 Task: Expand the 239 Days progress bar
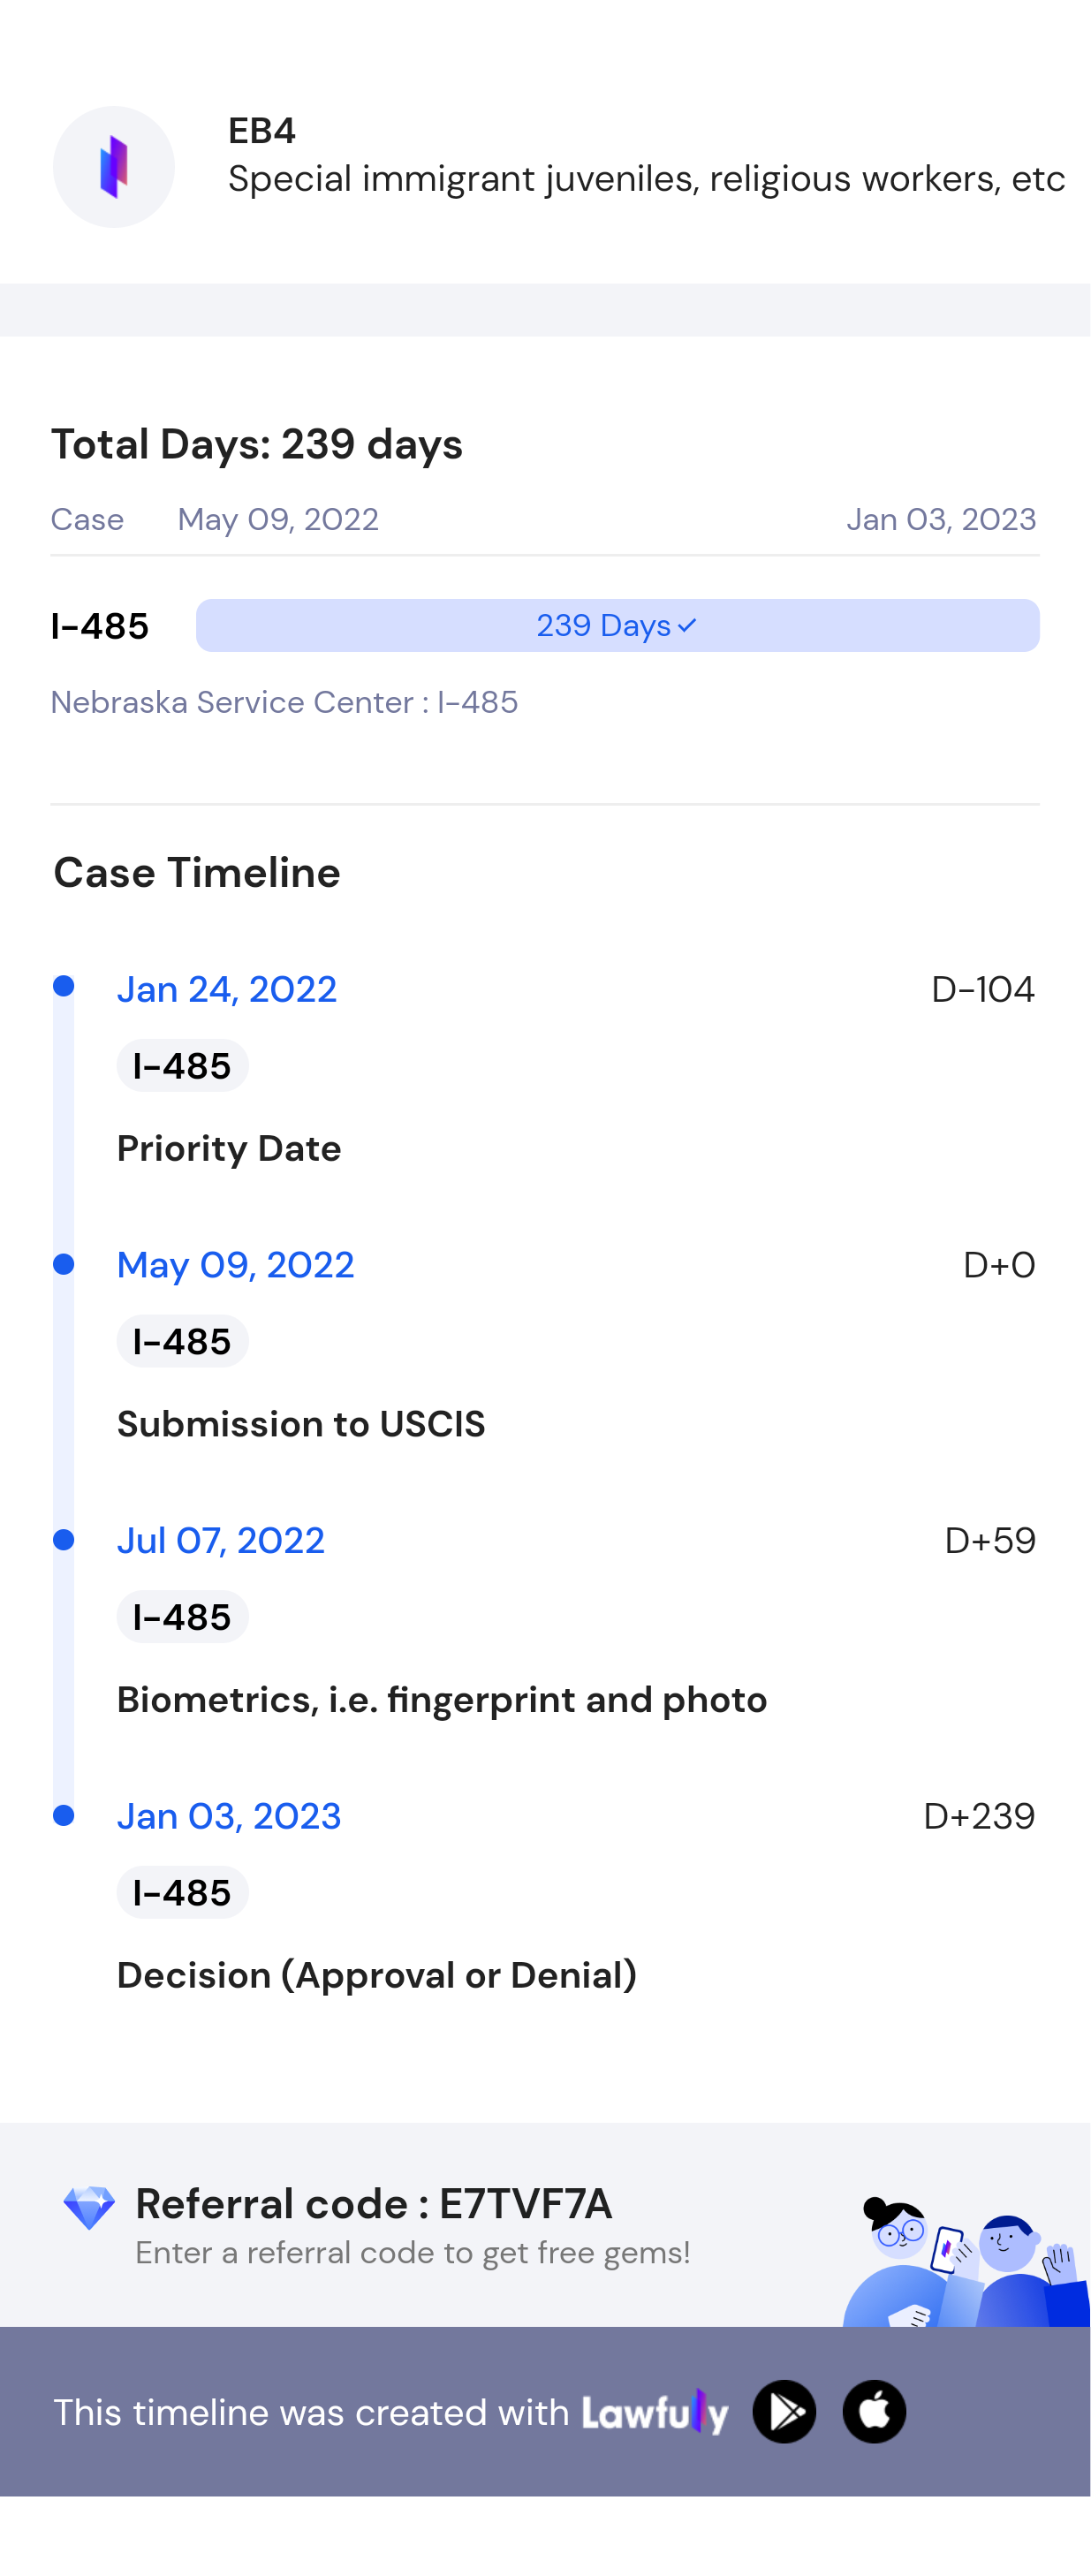coord(617,626)
